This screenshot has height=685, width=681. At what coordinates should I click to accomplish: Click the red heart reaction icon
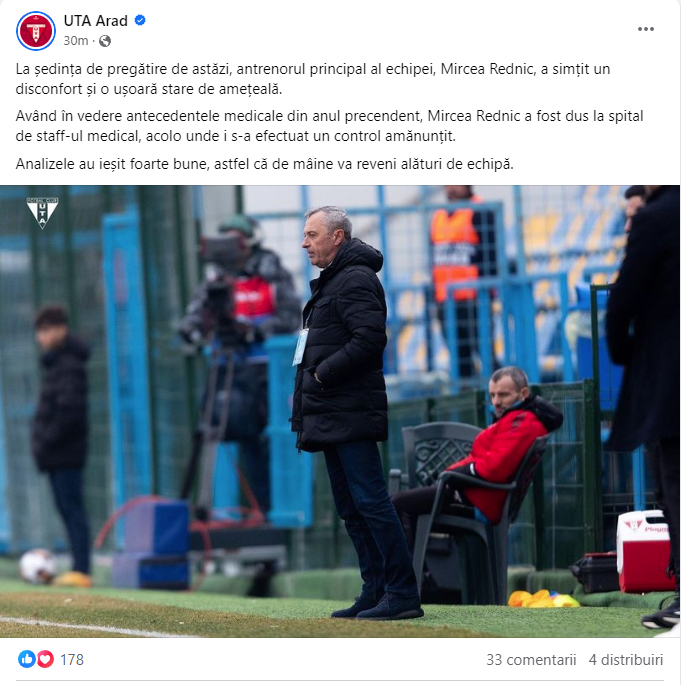[x=45, y=659]
